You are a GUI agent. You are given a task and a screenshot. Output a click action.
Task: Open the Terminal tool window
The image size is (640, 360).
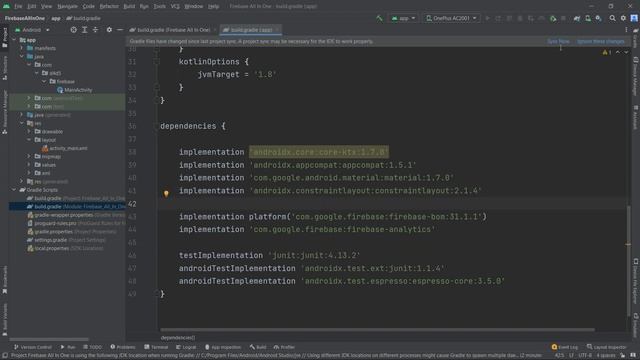pyautogui.click(x=156, y=347)
